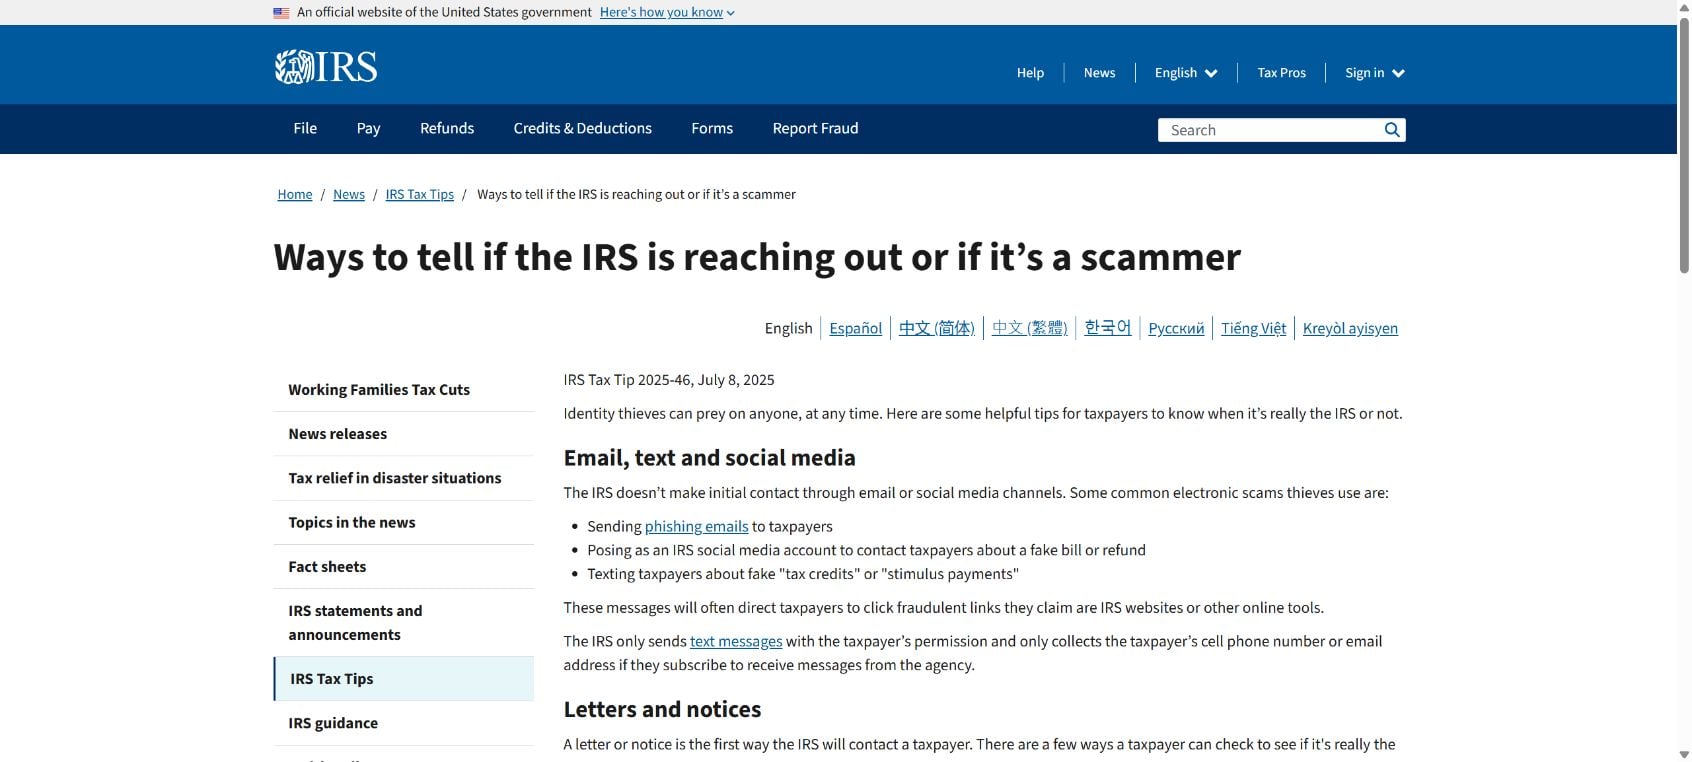Viewport: 1692px width, 762px height.
Task: Click the main page title heading
Action: click(757, 257)
